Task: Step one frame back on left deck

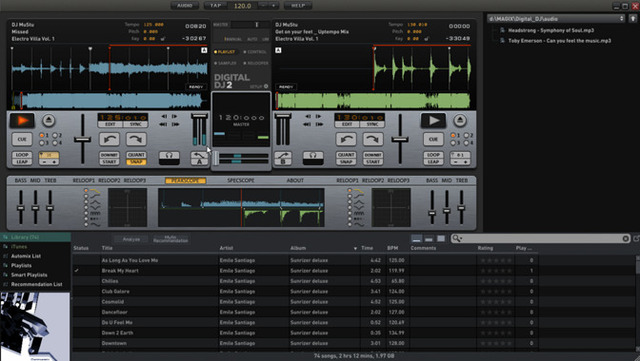Action: coord(164,116)
